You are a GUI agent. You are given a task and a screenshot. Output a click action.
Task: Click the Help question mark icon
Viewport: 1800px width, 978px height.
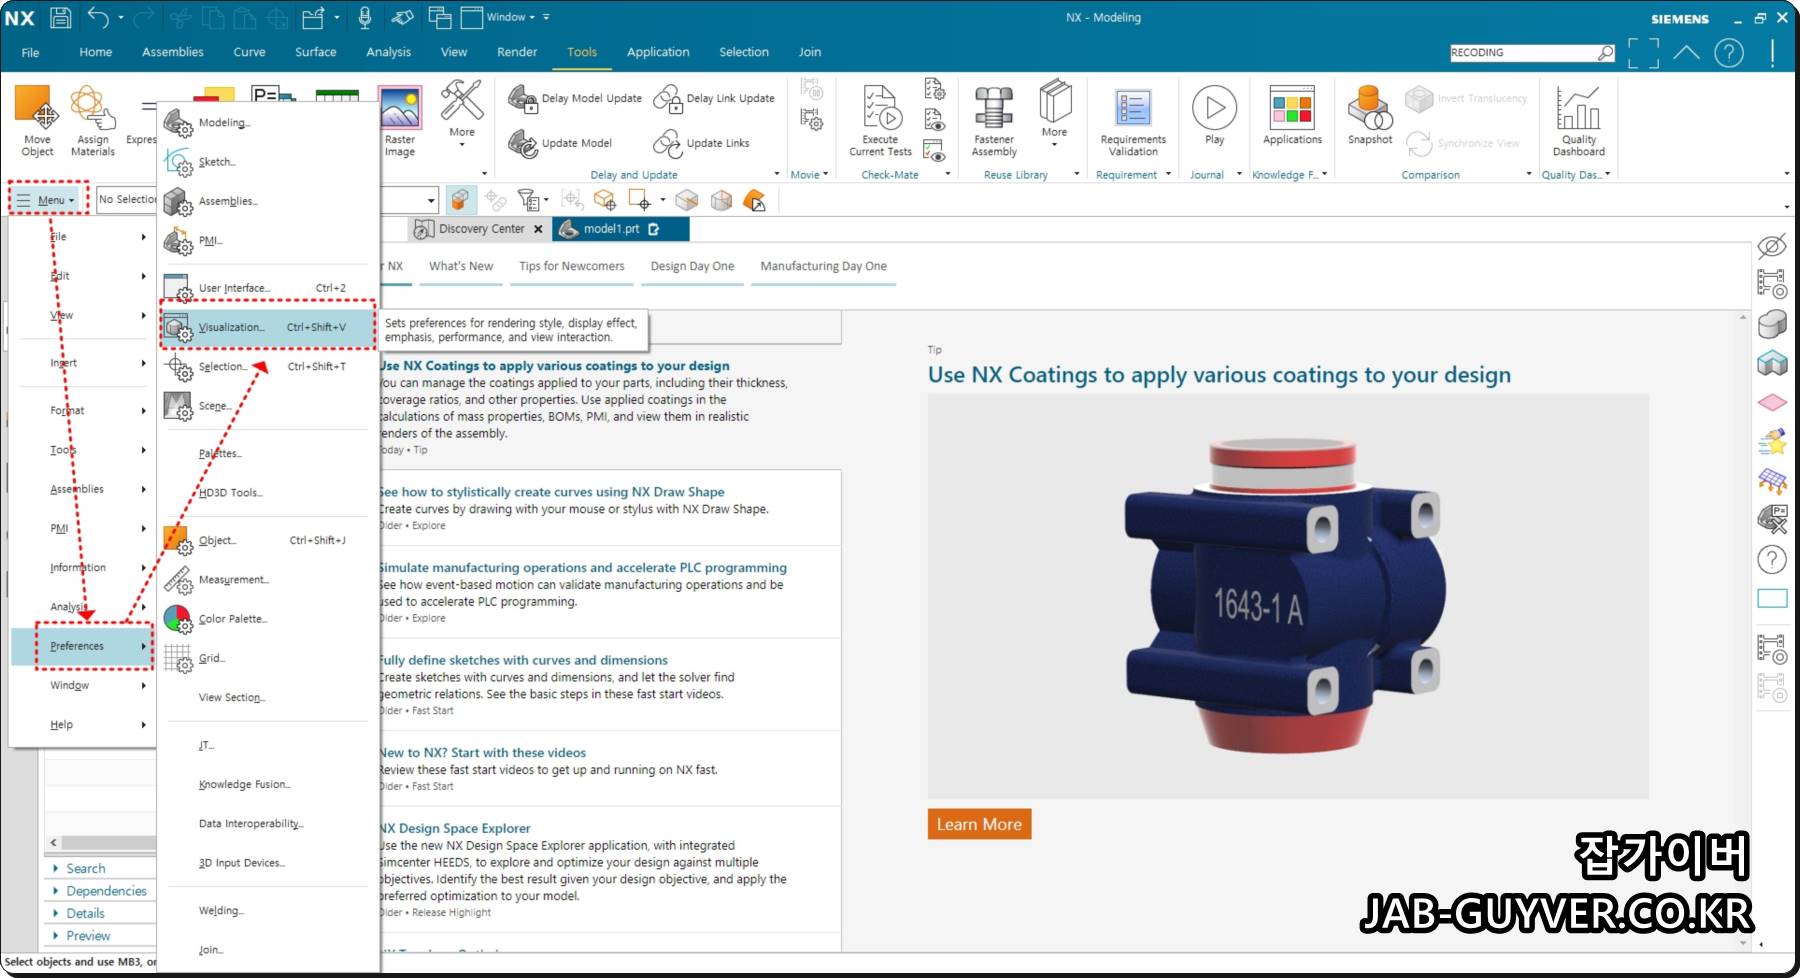pos(1729,52)
